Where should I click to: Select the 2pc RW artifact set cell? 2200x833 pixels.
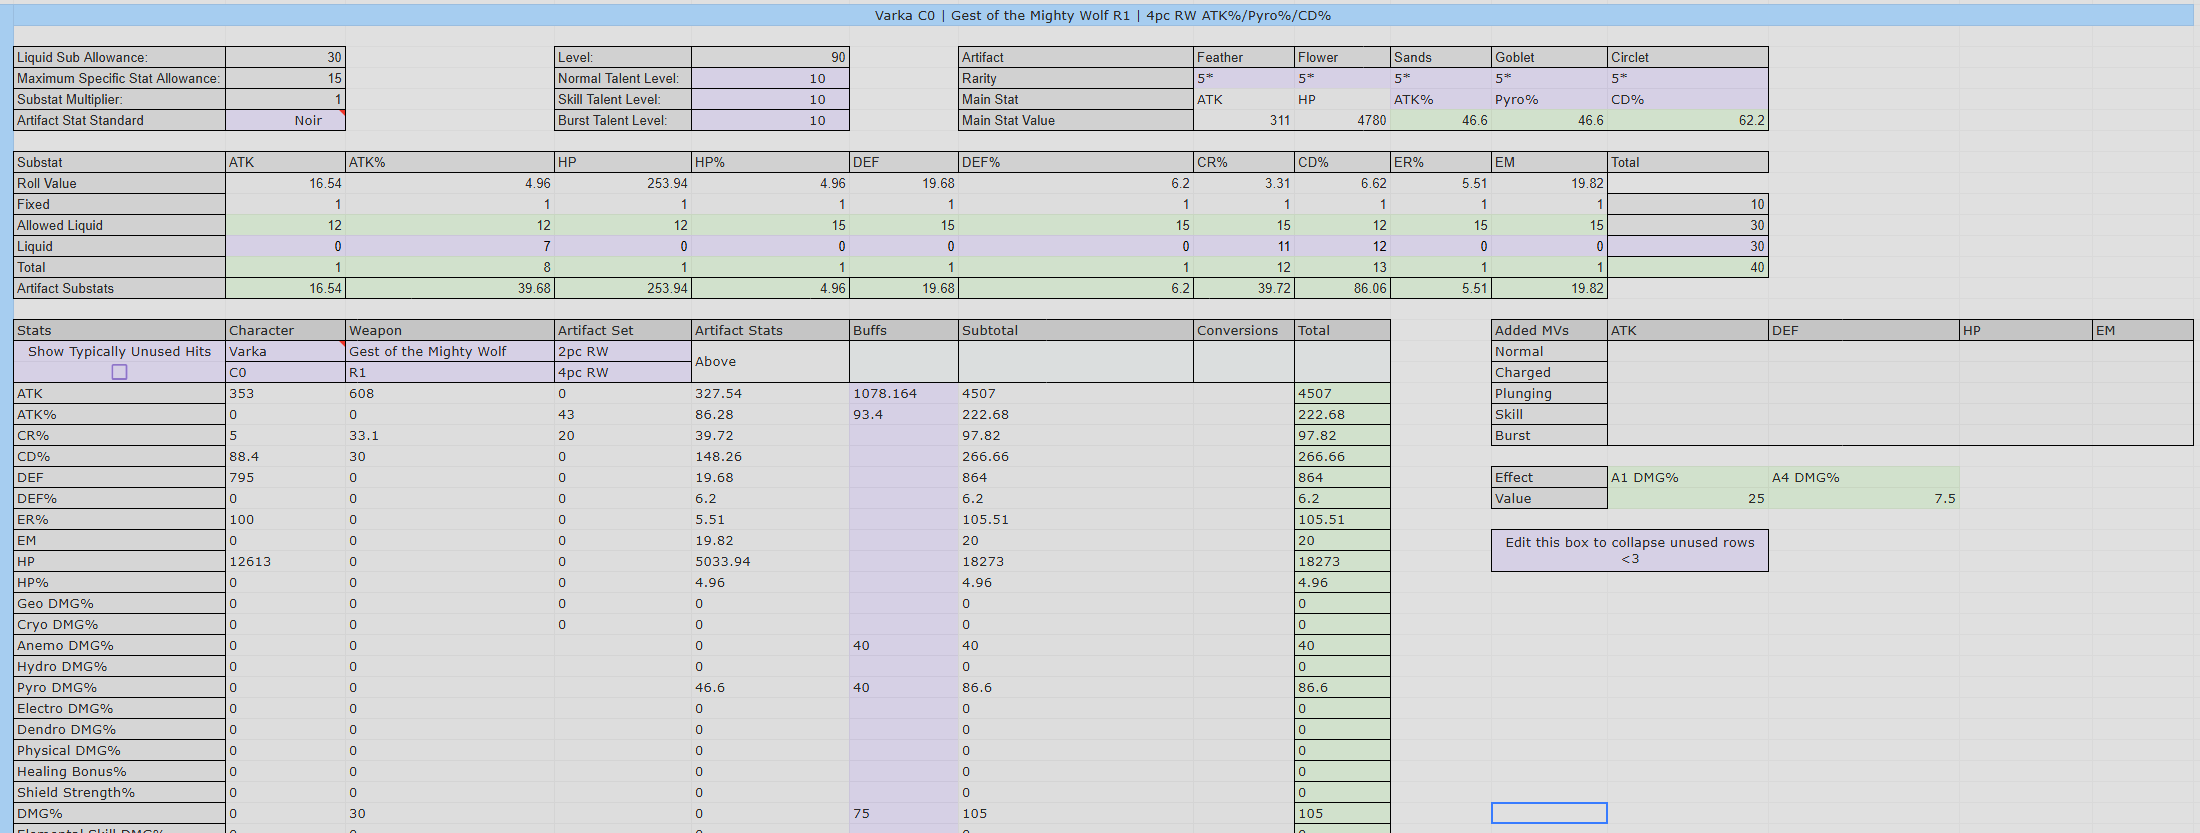point(623,351)
